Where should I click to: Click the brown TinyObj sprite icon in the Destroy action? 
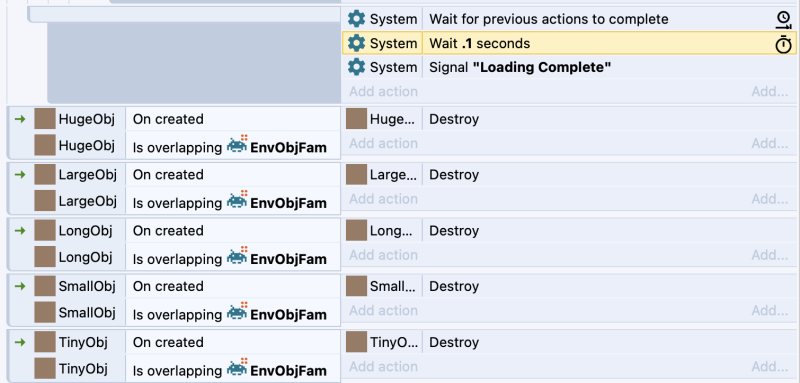click(x=356, y=342)
